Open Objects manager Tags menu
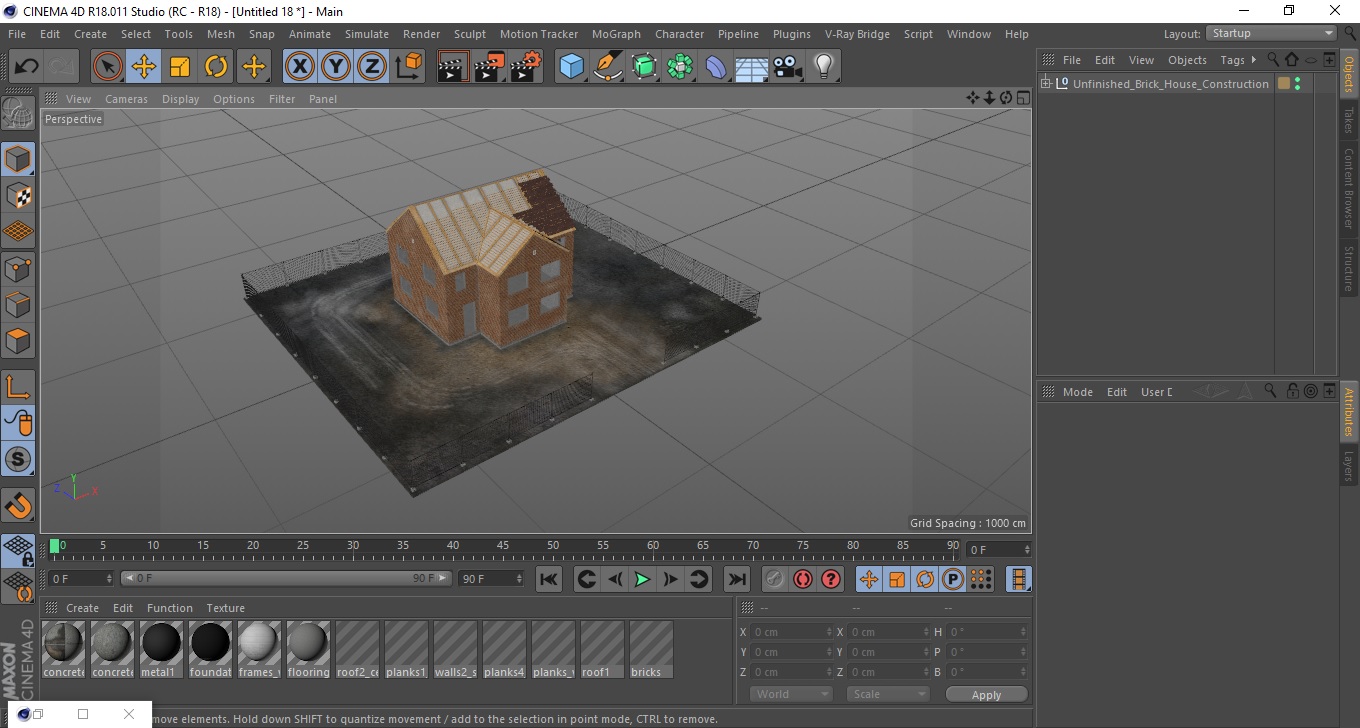The width and height of the screenshot is (1360, 728). [1233, 60]
